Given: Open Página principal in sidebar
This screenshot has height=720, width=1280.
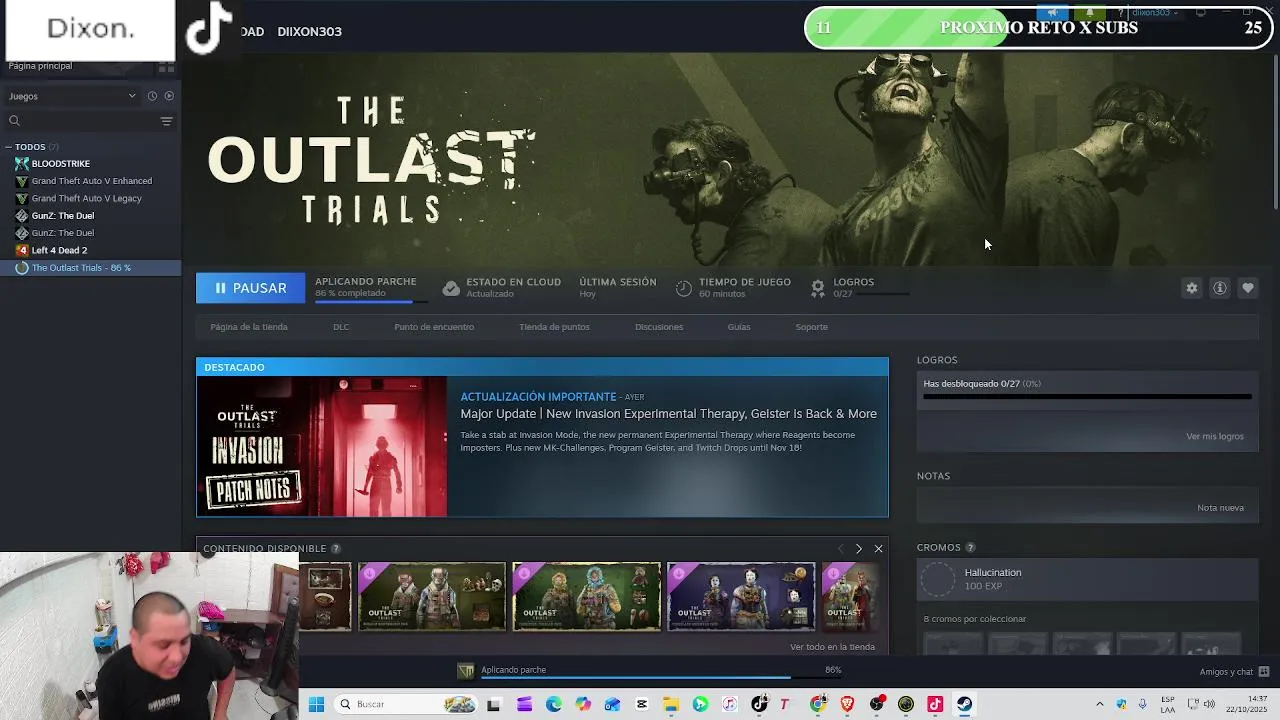Looking at the screenshot, I should point(40,66).
